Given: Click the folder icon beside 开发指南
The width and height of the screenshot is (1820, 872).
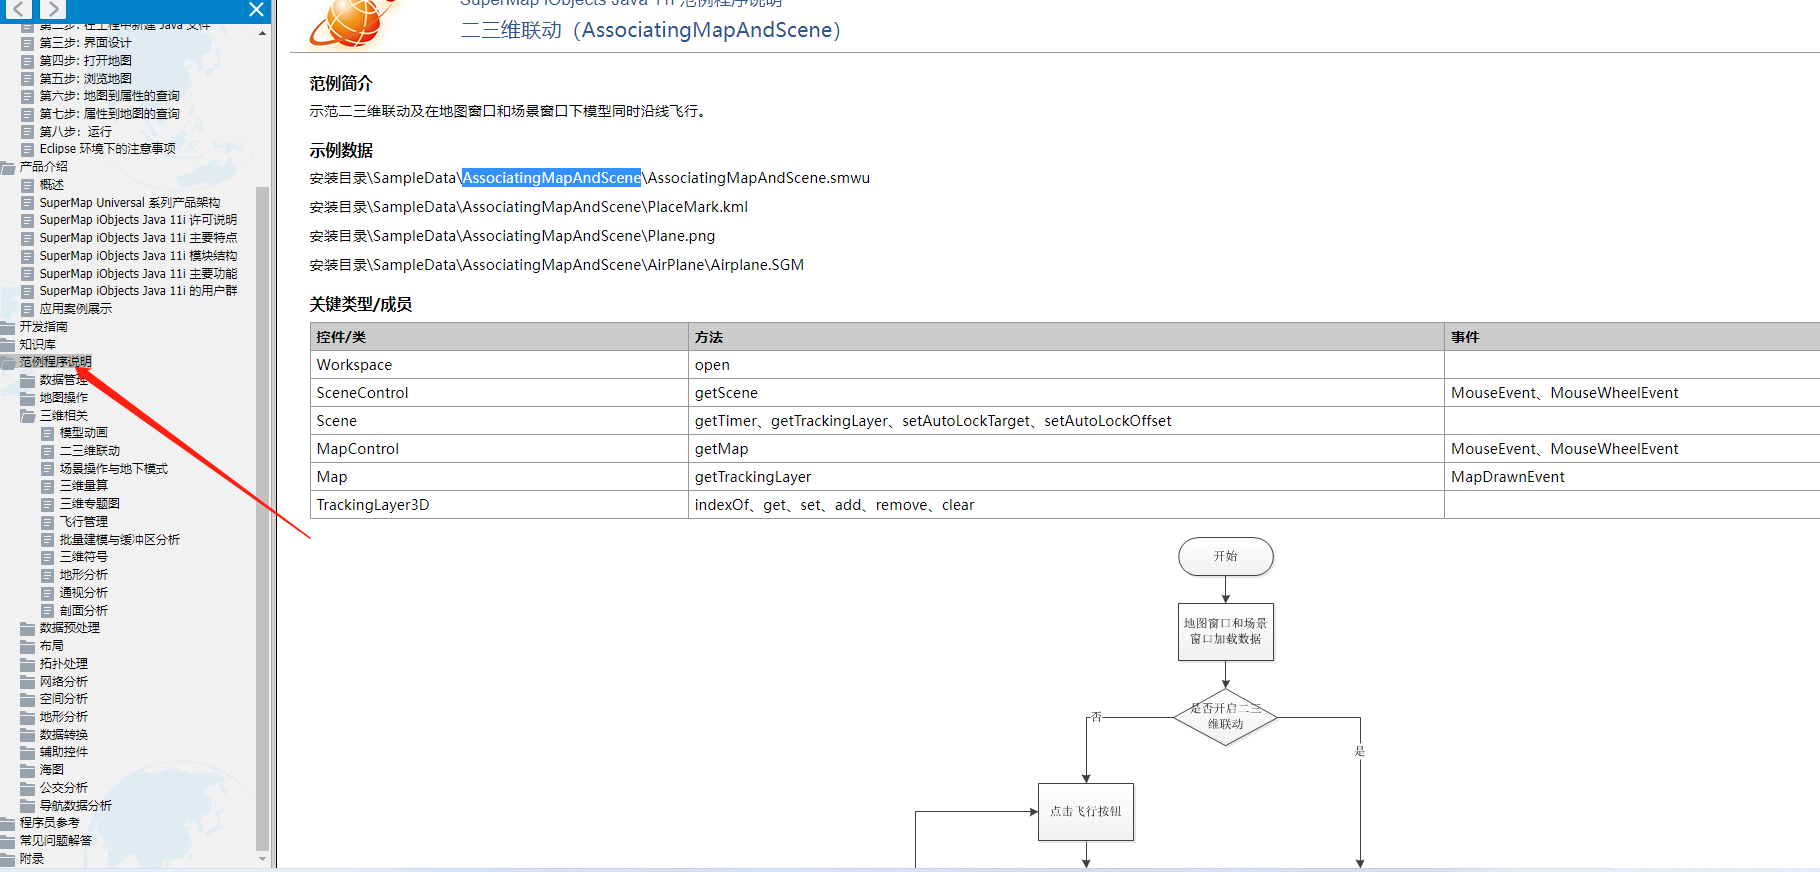Looking at the screenshot, I should [8, 327].
